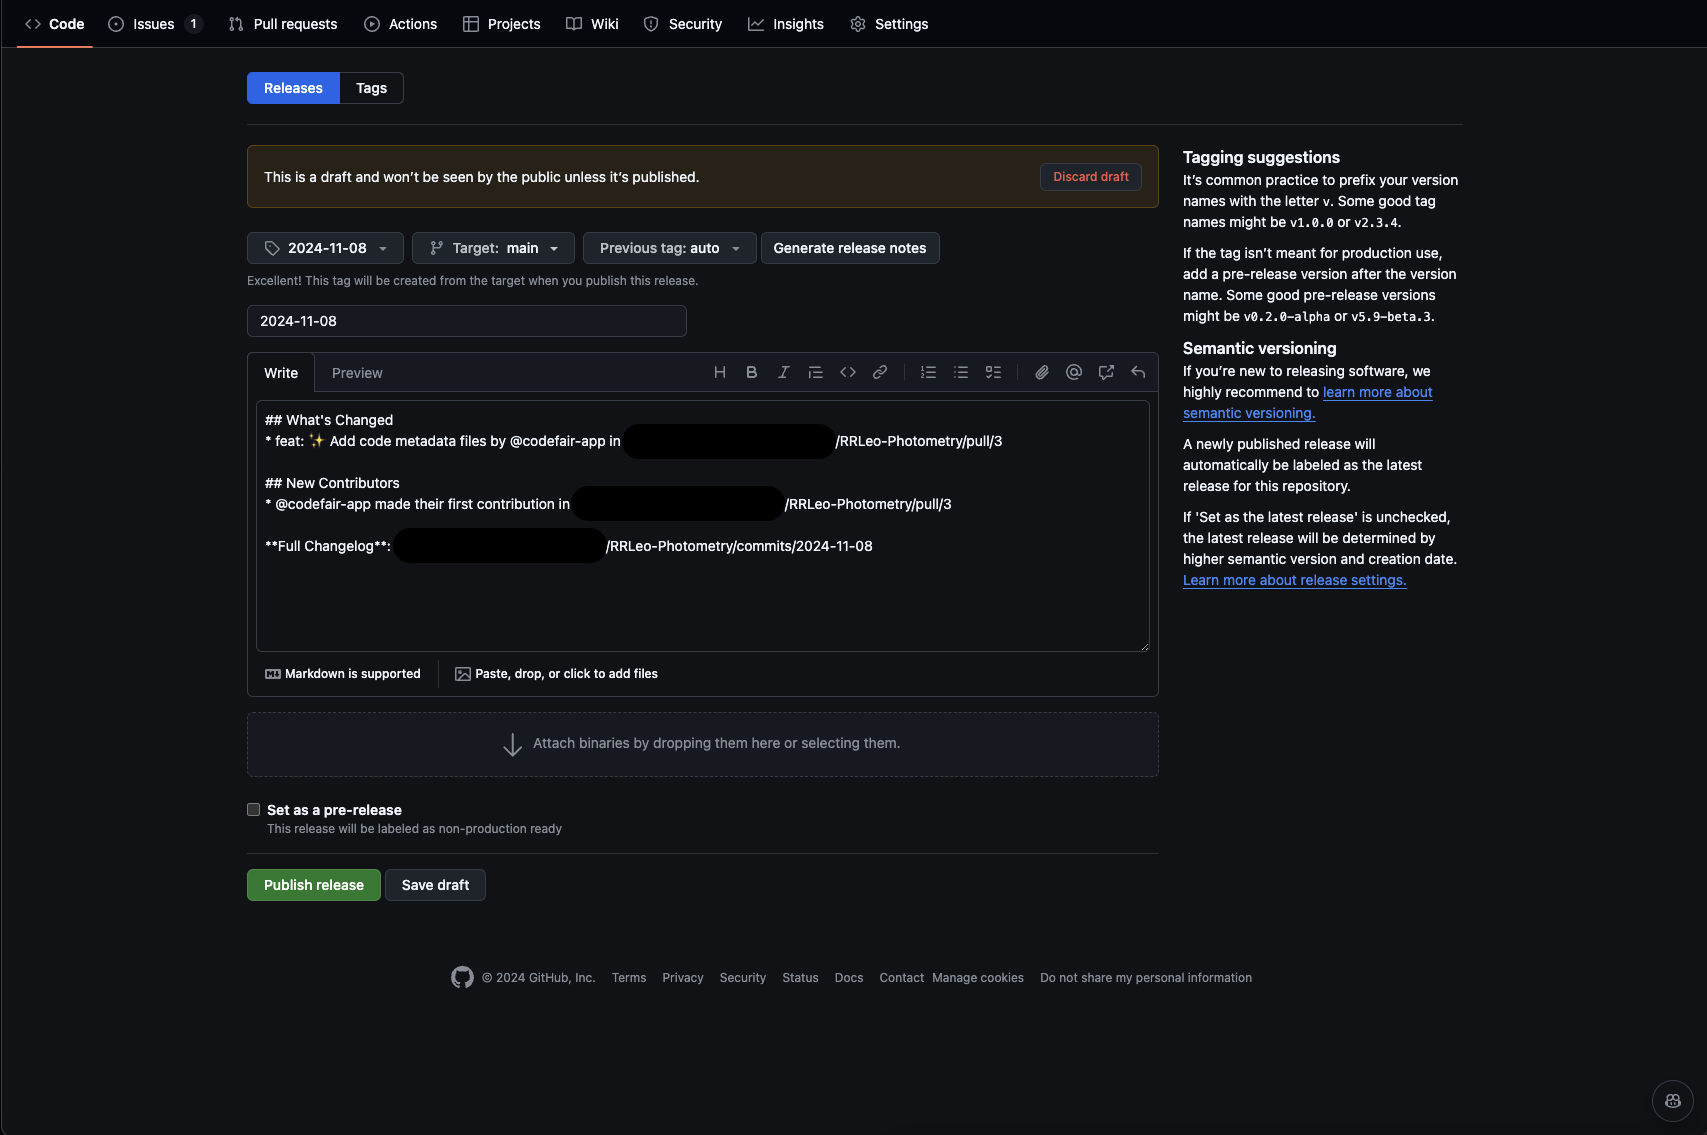Image resolution: width=1707 pixels, height=1135 pixels.
Task: Click the down arrow in attach binaries area
Action: pyautogui.click(x=512, y=744)
